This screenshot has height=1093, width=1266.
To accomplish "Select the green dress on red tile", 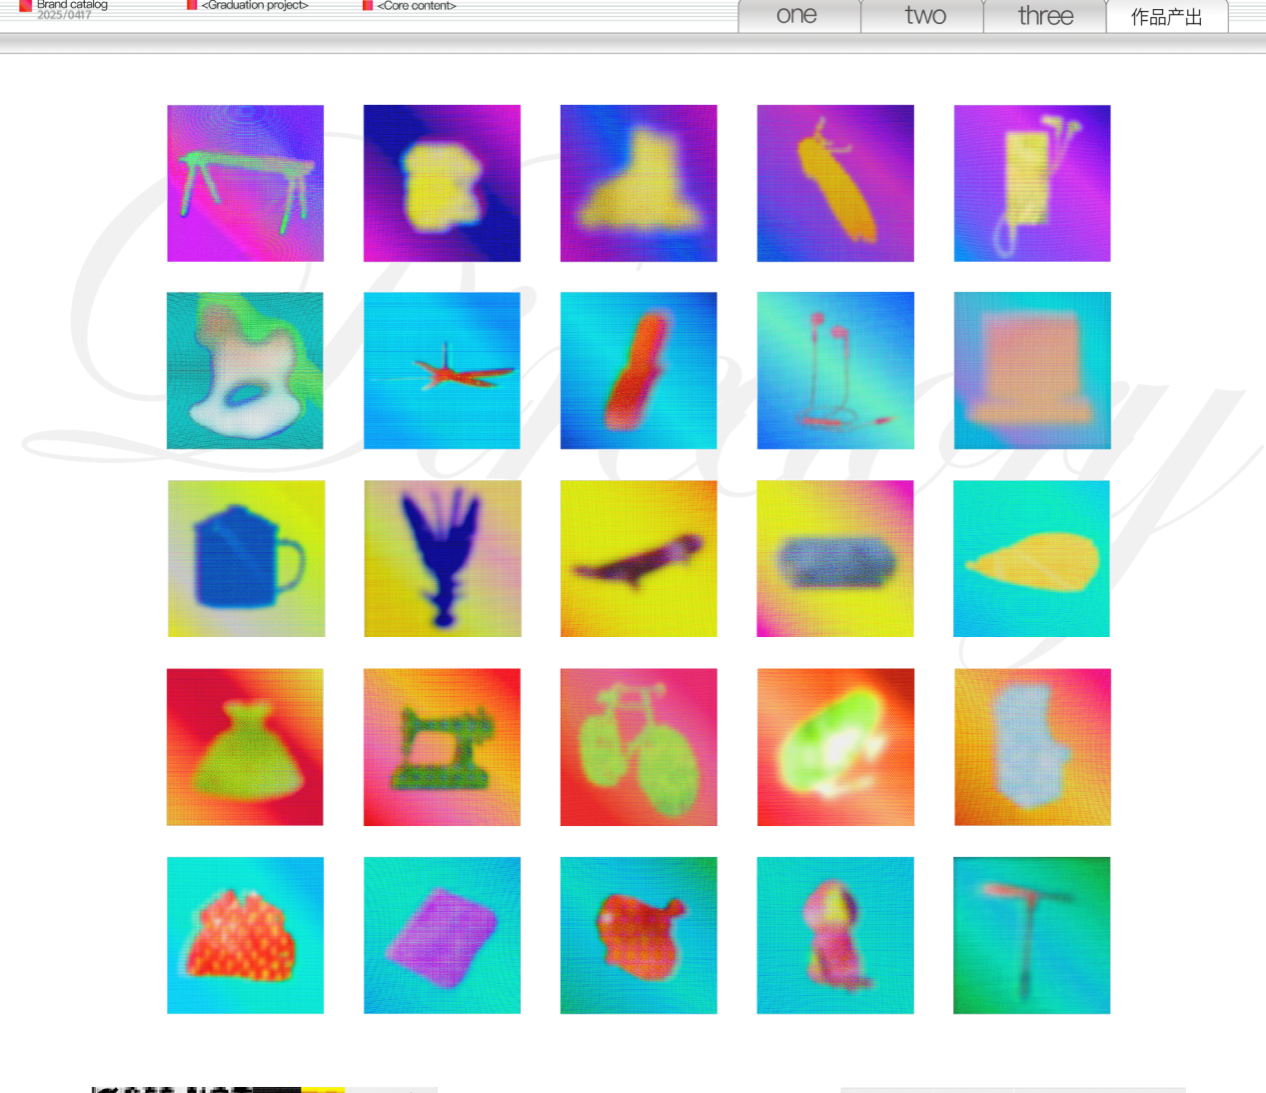I will [x=245, y=747].
